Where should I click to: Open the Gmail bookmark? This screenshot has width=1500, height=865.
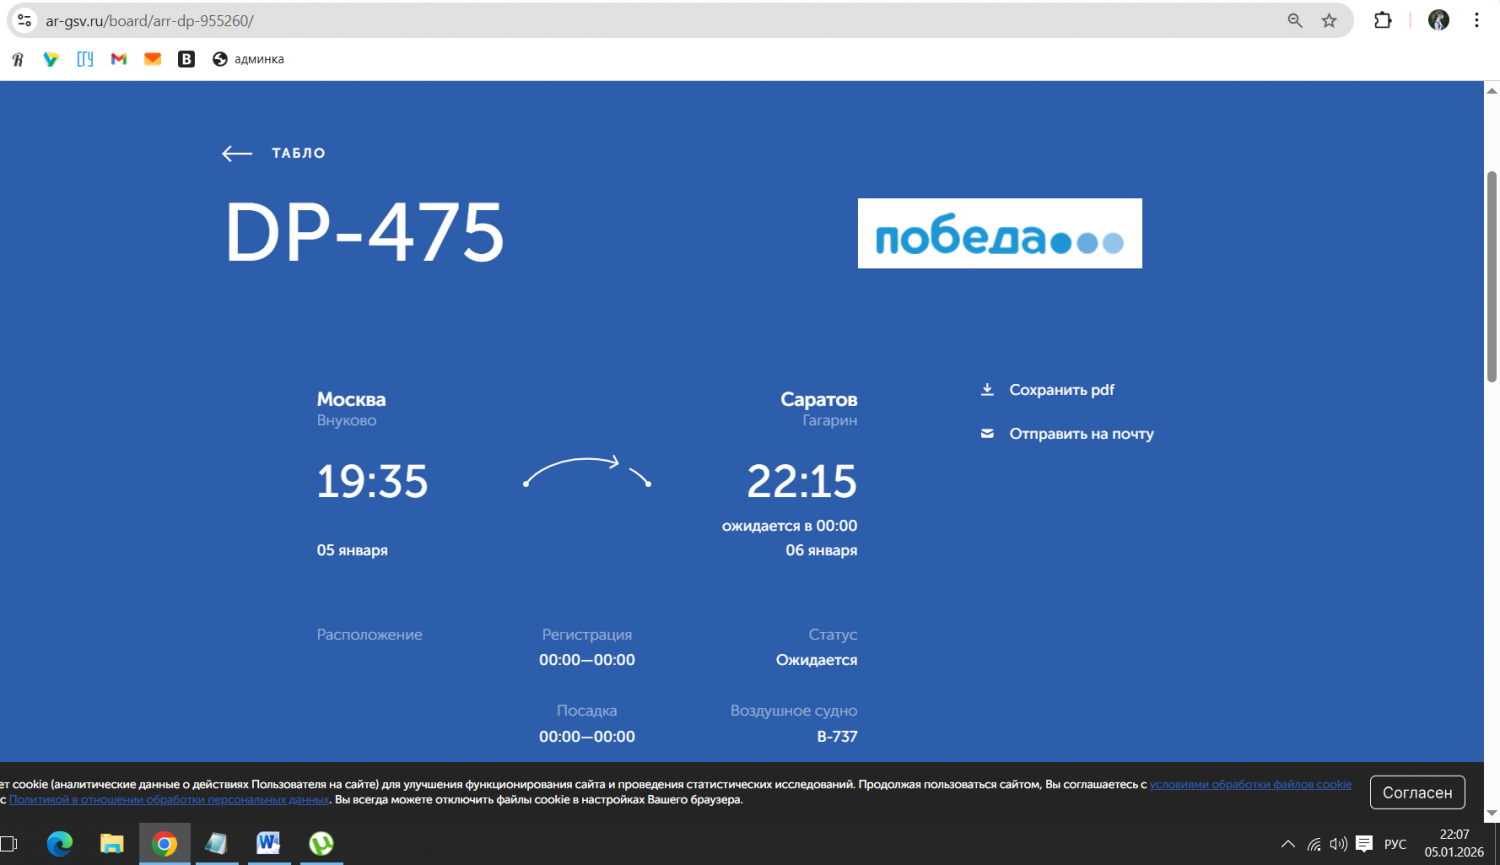pos(119,59)
